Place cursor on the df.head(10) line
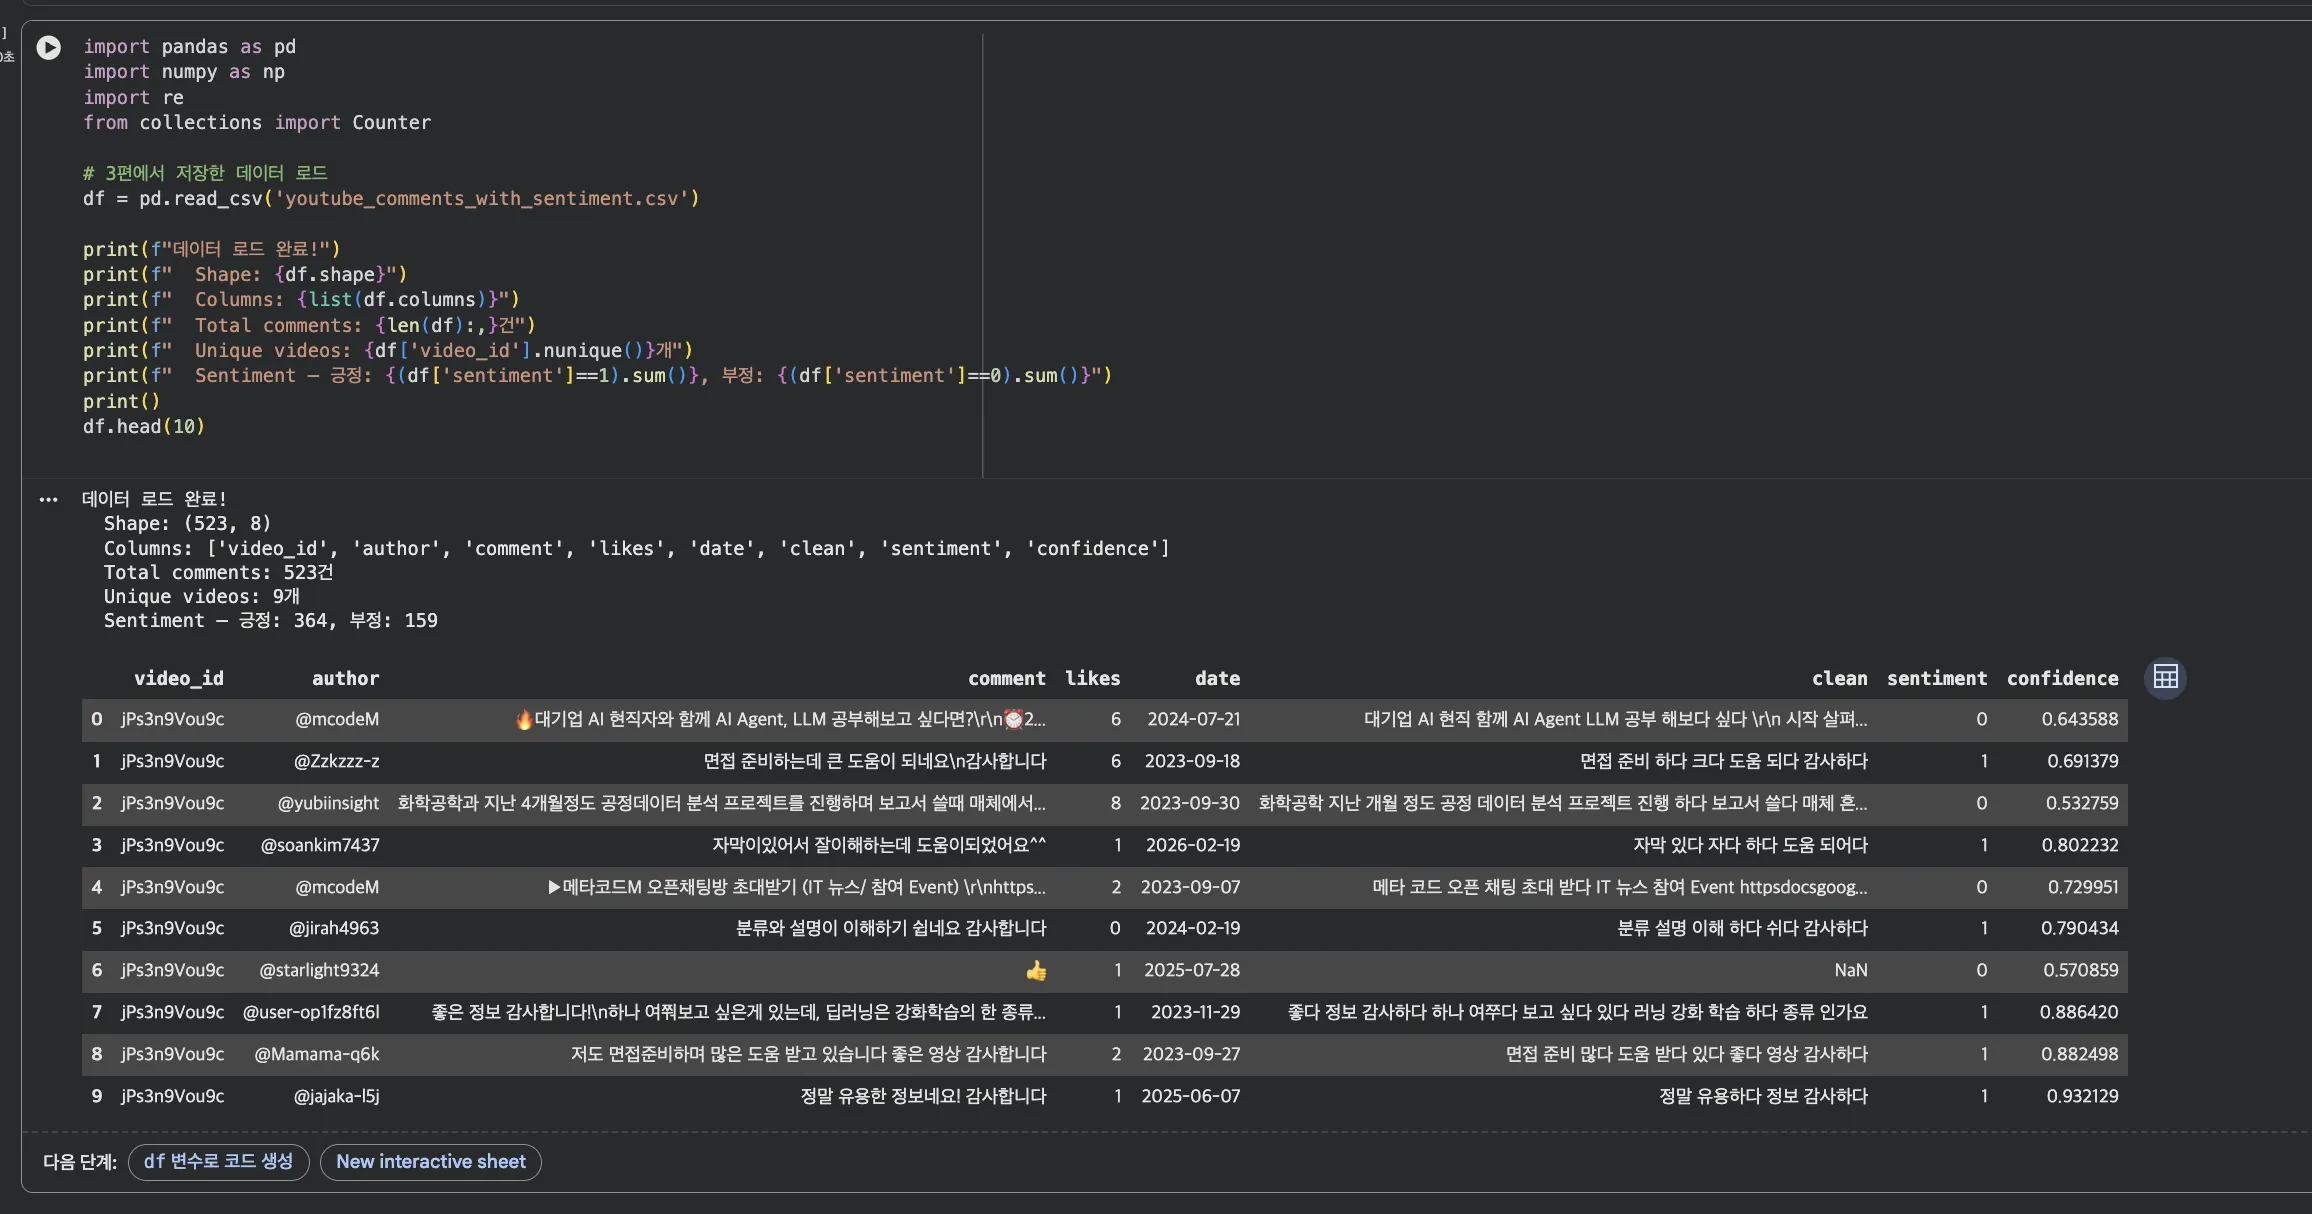Screen dimensions: 2312x1214 pyautogui.click(x=144, y=427)
